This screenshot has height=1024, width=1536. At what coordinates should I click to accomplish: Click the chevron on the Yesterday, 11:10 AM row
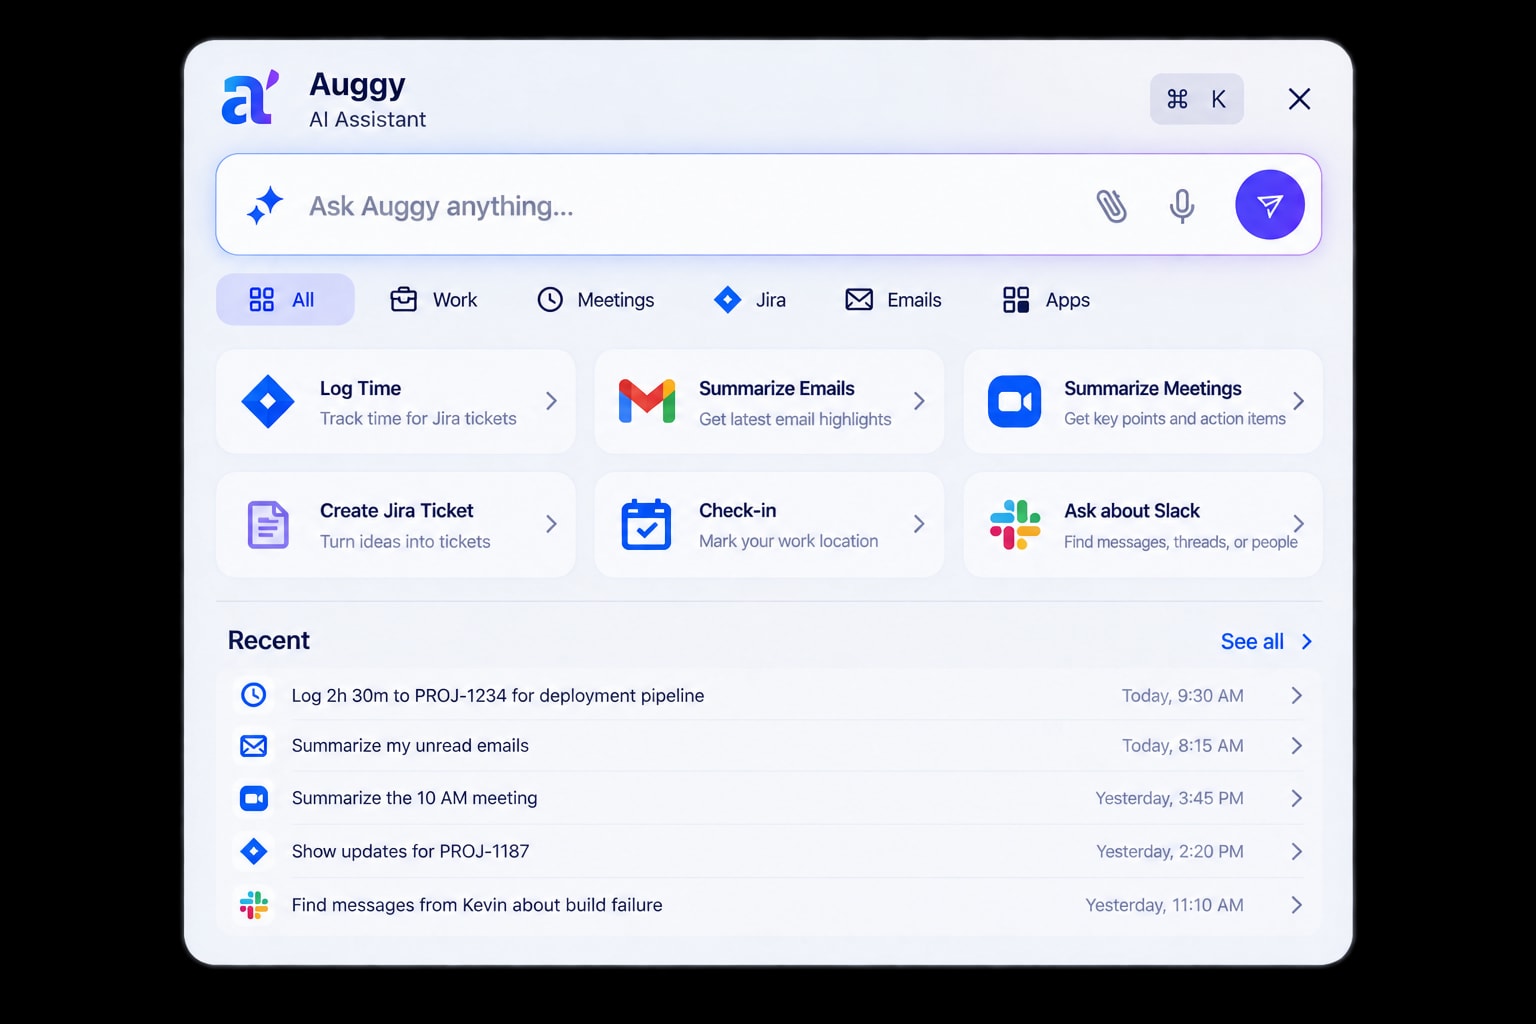(1297, 905)
